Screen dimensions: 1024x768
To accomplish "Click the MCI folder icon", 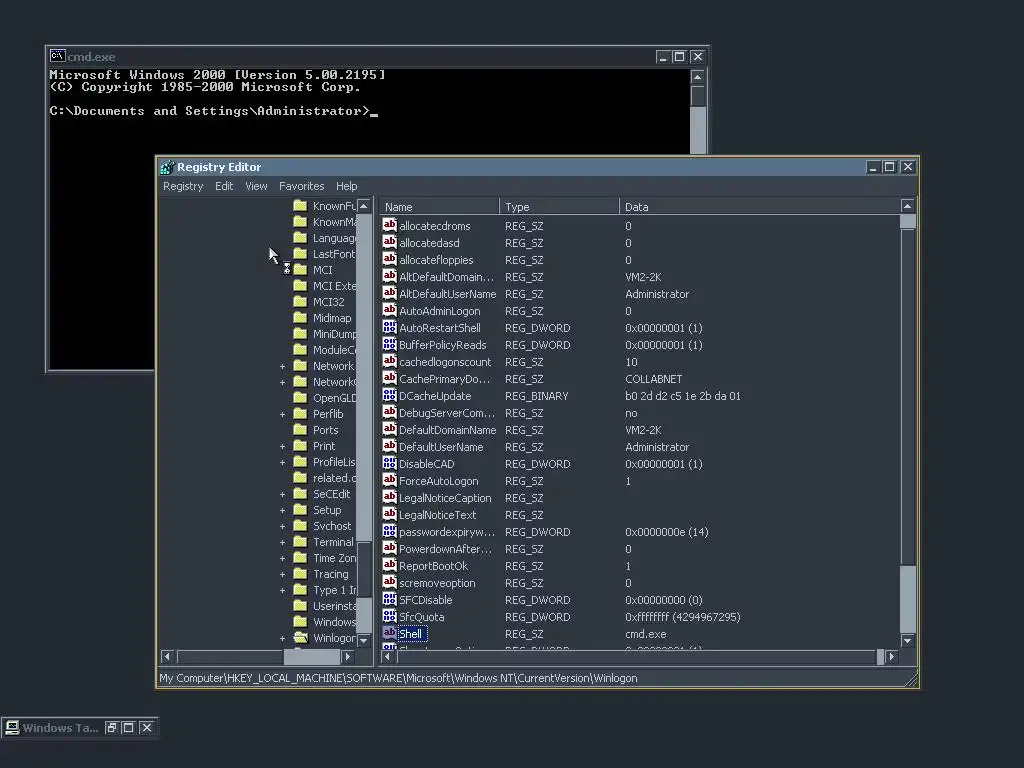I will pos(300,270).
